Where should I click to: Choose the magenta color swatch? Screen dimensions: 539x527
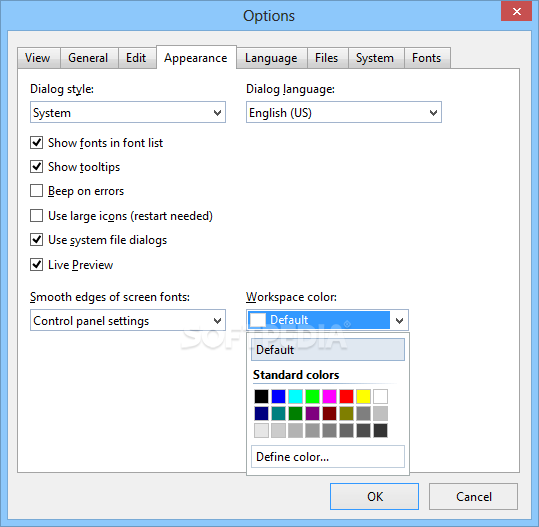pos(329,396)
